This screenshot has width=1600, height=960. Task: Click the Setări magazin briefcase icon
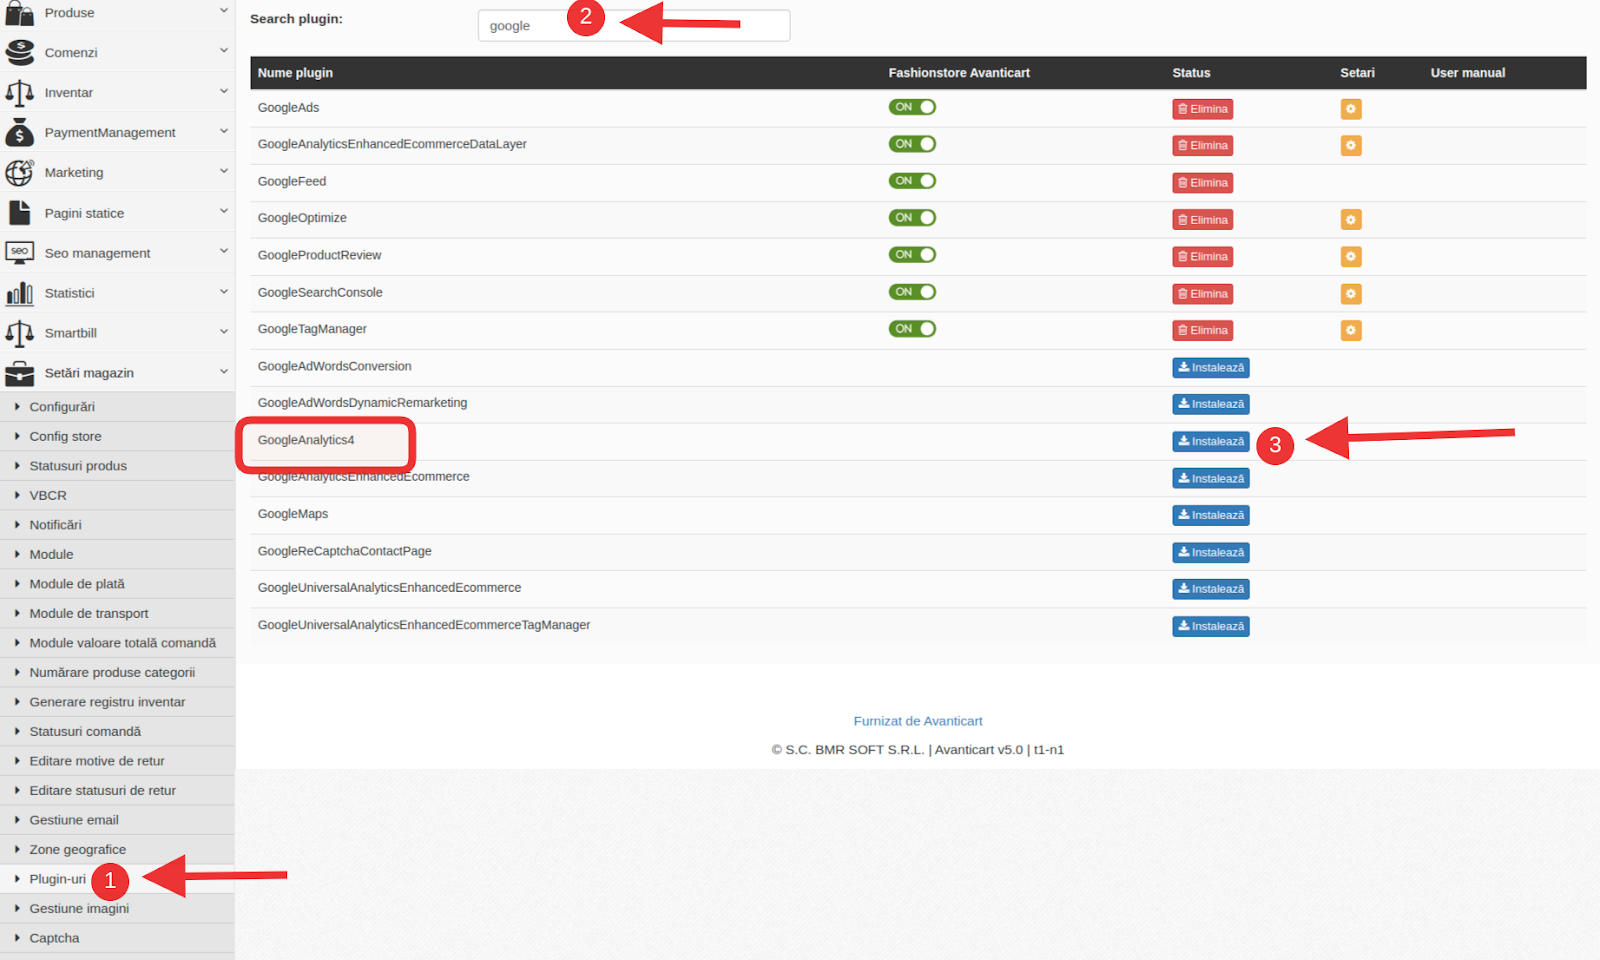click(x=19, y=373)
